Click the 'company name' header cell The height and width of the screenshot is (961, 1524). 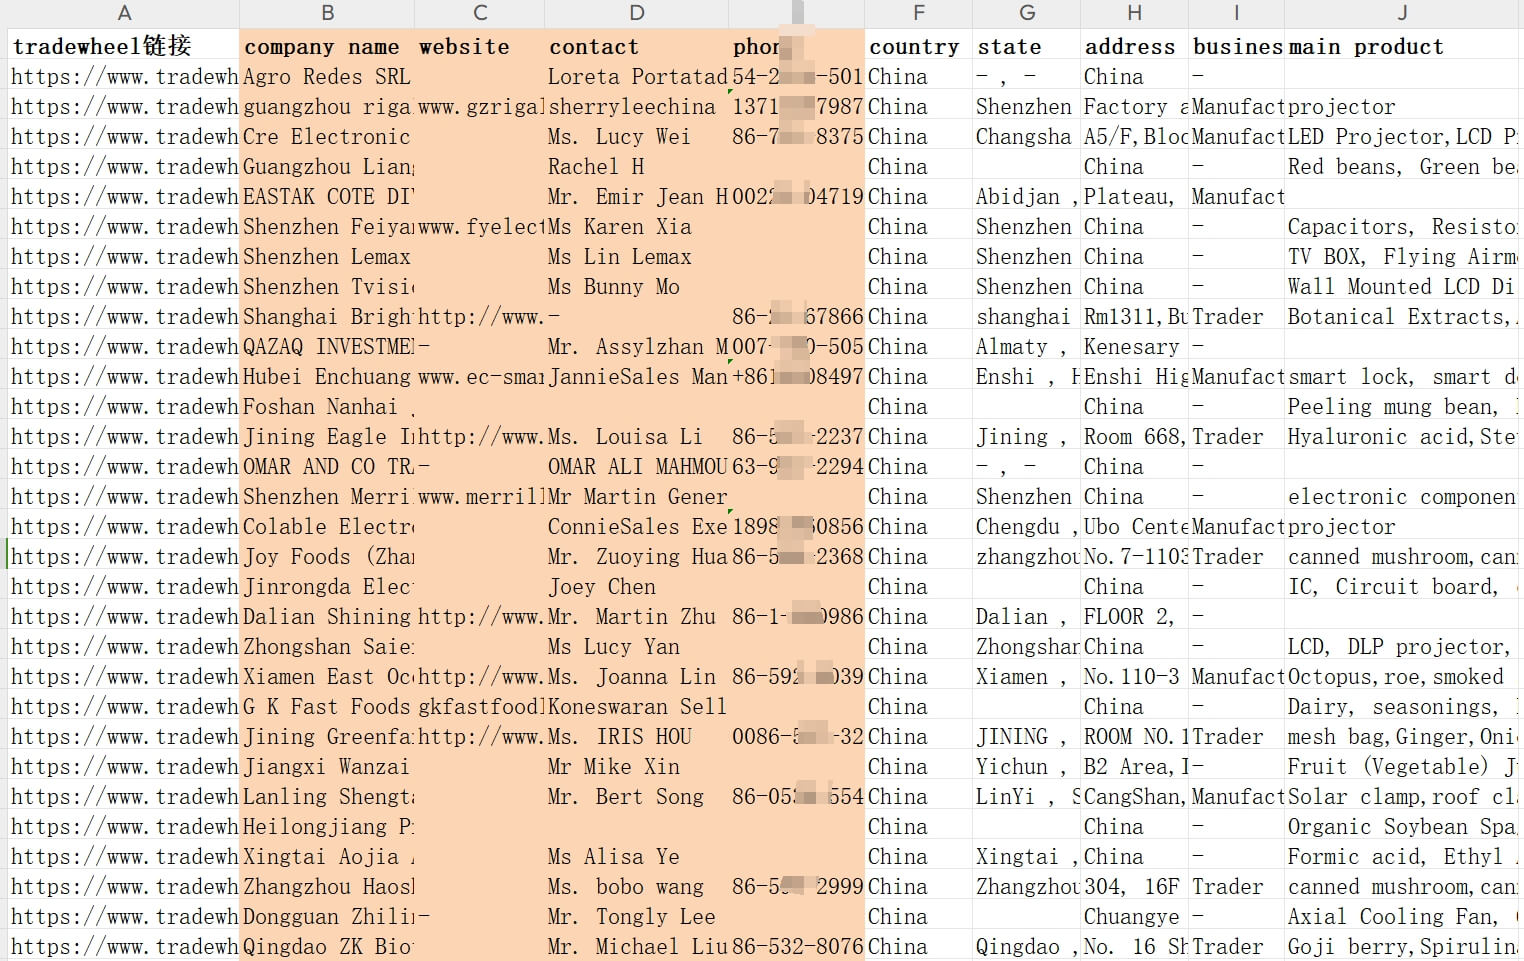coord(327,46)
